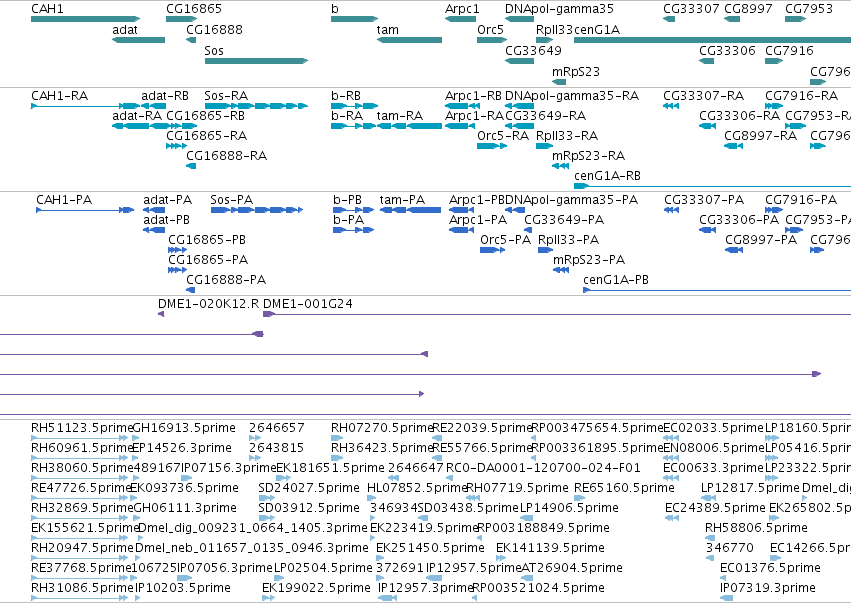Click the 2646657 feature label
Screen dimensions: 851x603
point(276,428)
